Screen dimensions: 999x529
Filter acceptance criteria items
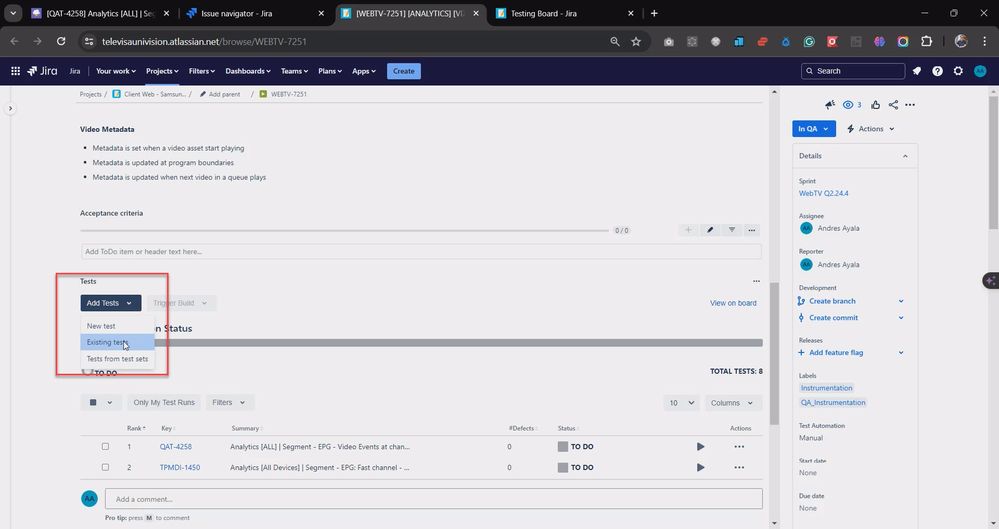coord(731,230)
